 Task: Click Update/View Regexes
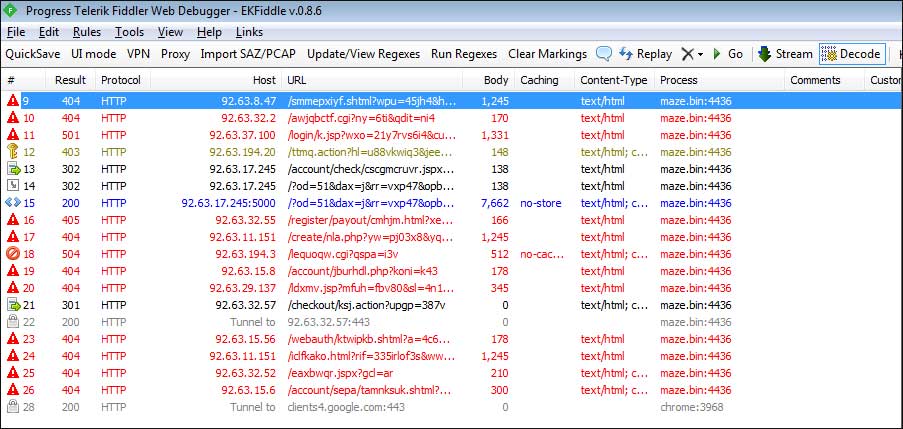click(x=363, y=54)
